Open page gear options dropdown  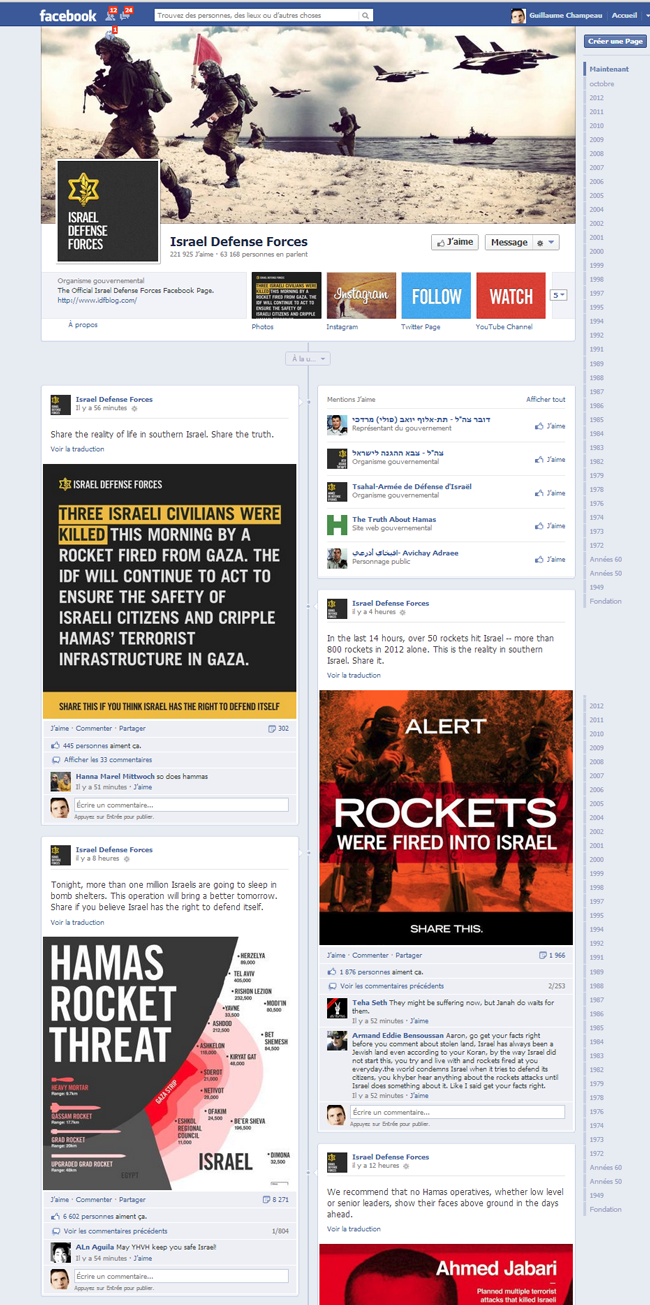[546, 242]
